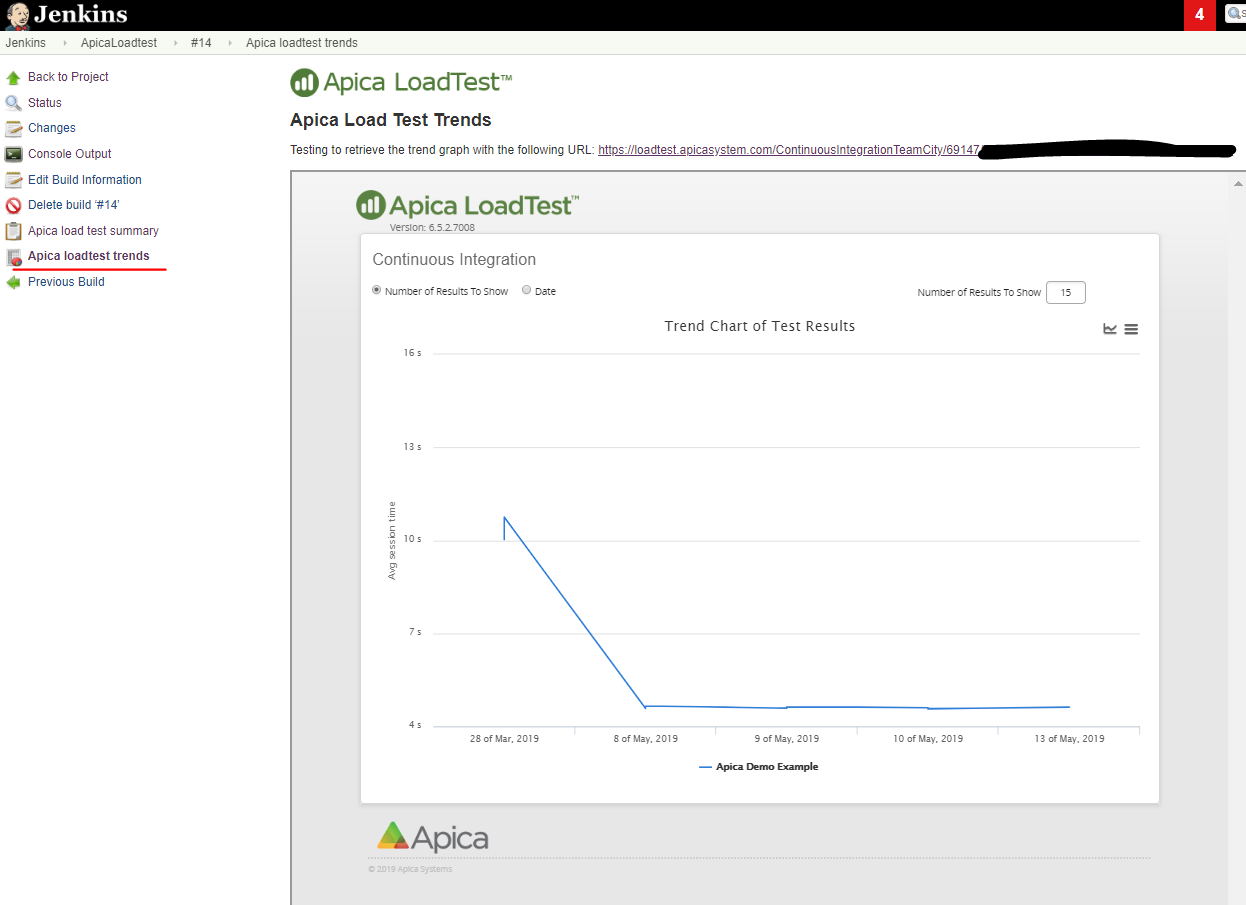Click the 10 of May, 2019 axis label
This screenshot has width=1246, height=905.
[x=928, y=739]
